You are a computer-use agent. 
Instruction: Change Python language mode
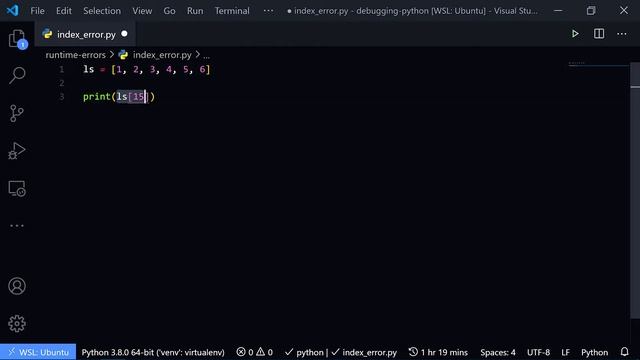(x=594, y=352)
